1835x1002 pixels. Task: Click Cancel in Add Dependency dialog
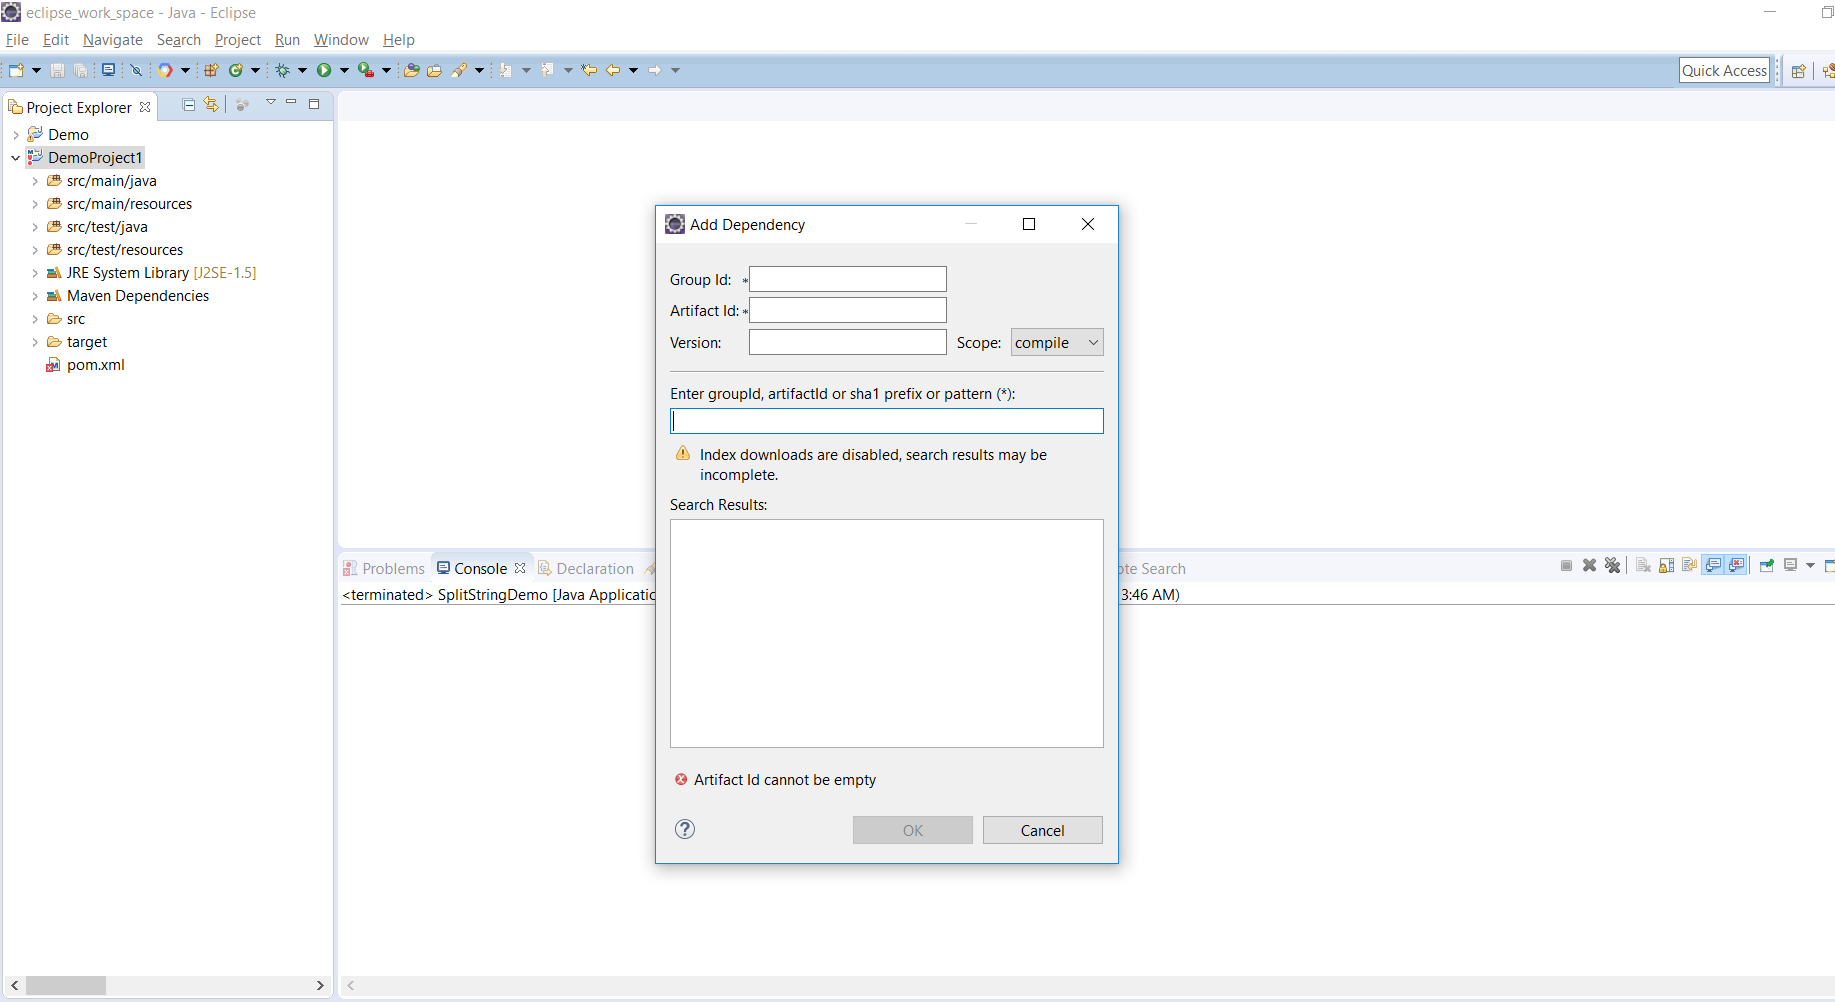pos(1042,831)
